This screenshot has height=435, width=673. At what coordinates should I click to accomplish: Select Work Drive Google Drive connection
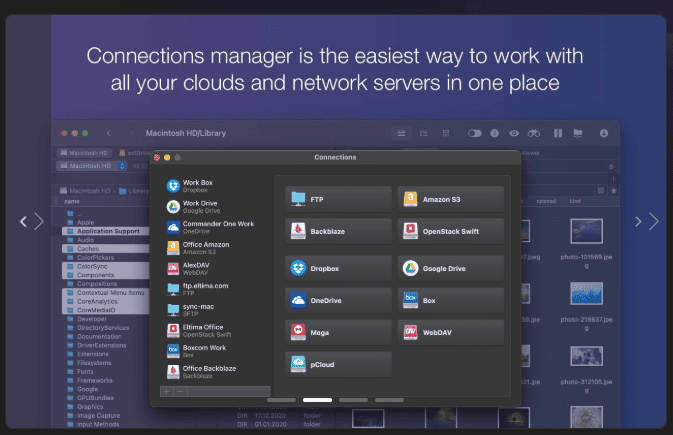click(212, 207)
